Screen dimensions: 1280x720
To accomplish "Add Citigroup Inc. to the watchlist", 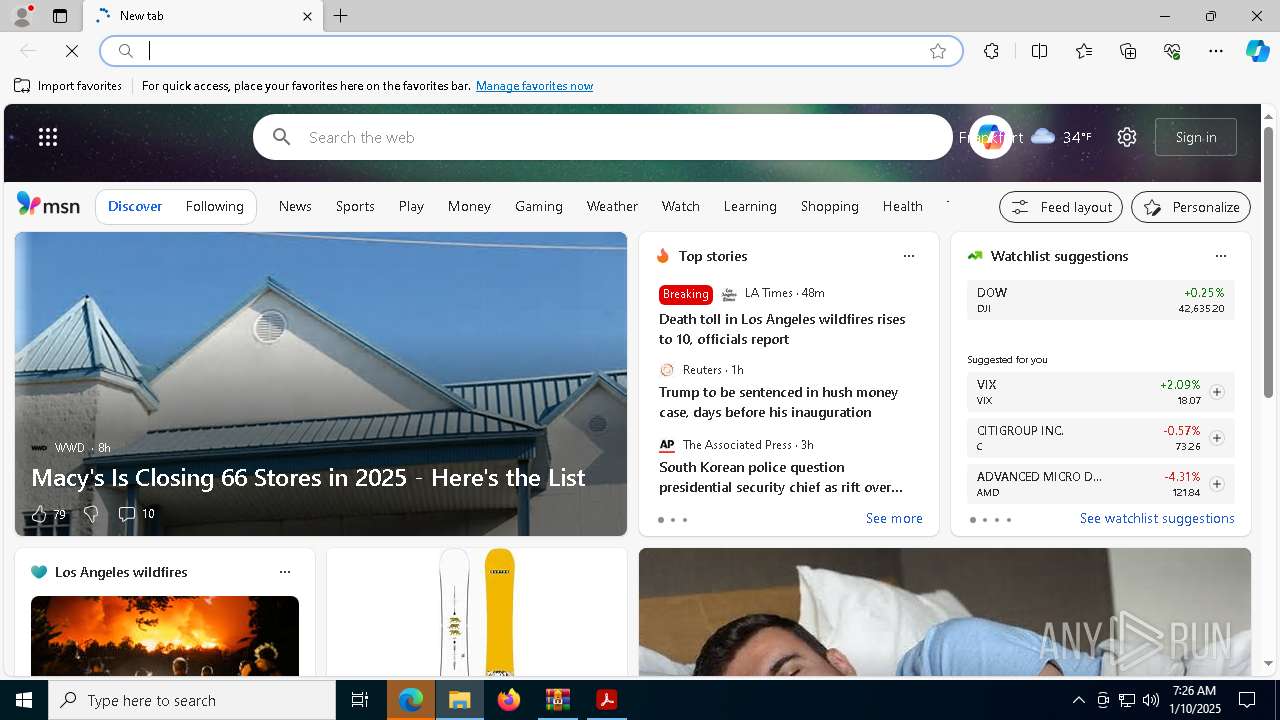I will [x=1216, y=438].
